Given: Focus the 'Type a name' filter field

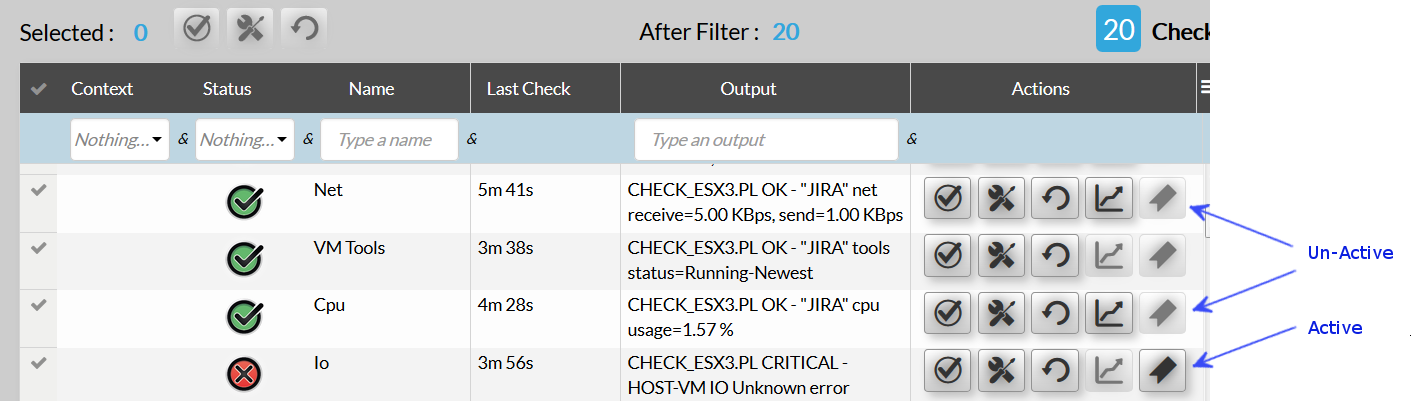Looking at the screenshot, I should (x=389, y=140).
